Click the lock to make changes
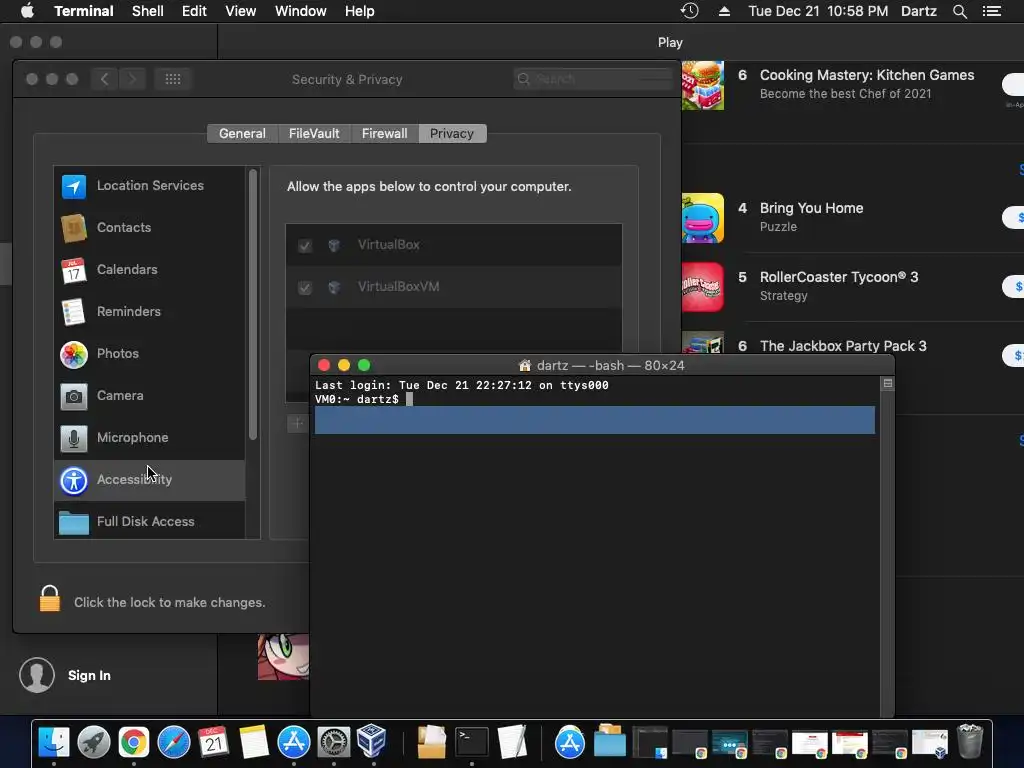 pos(50,598)
